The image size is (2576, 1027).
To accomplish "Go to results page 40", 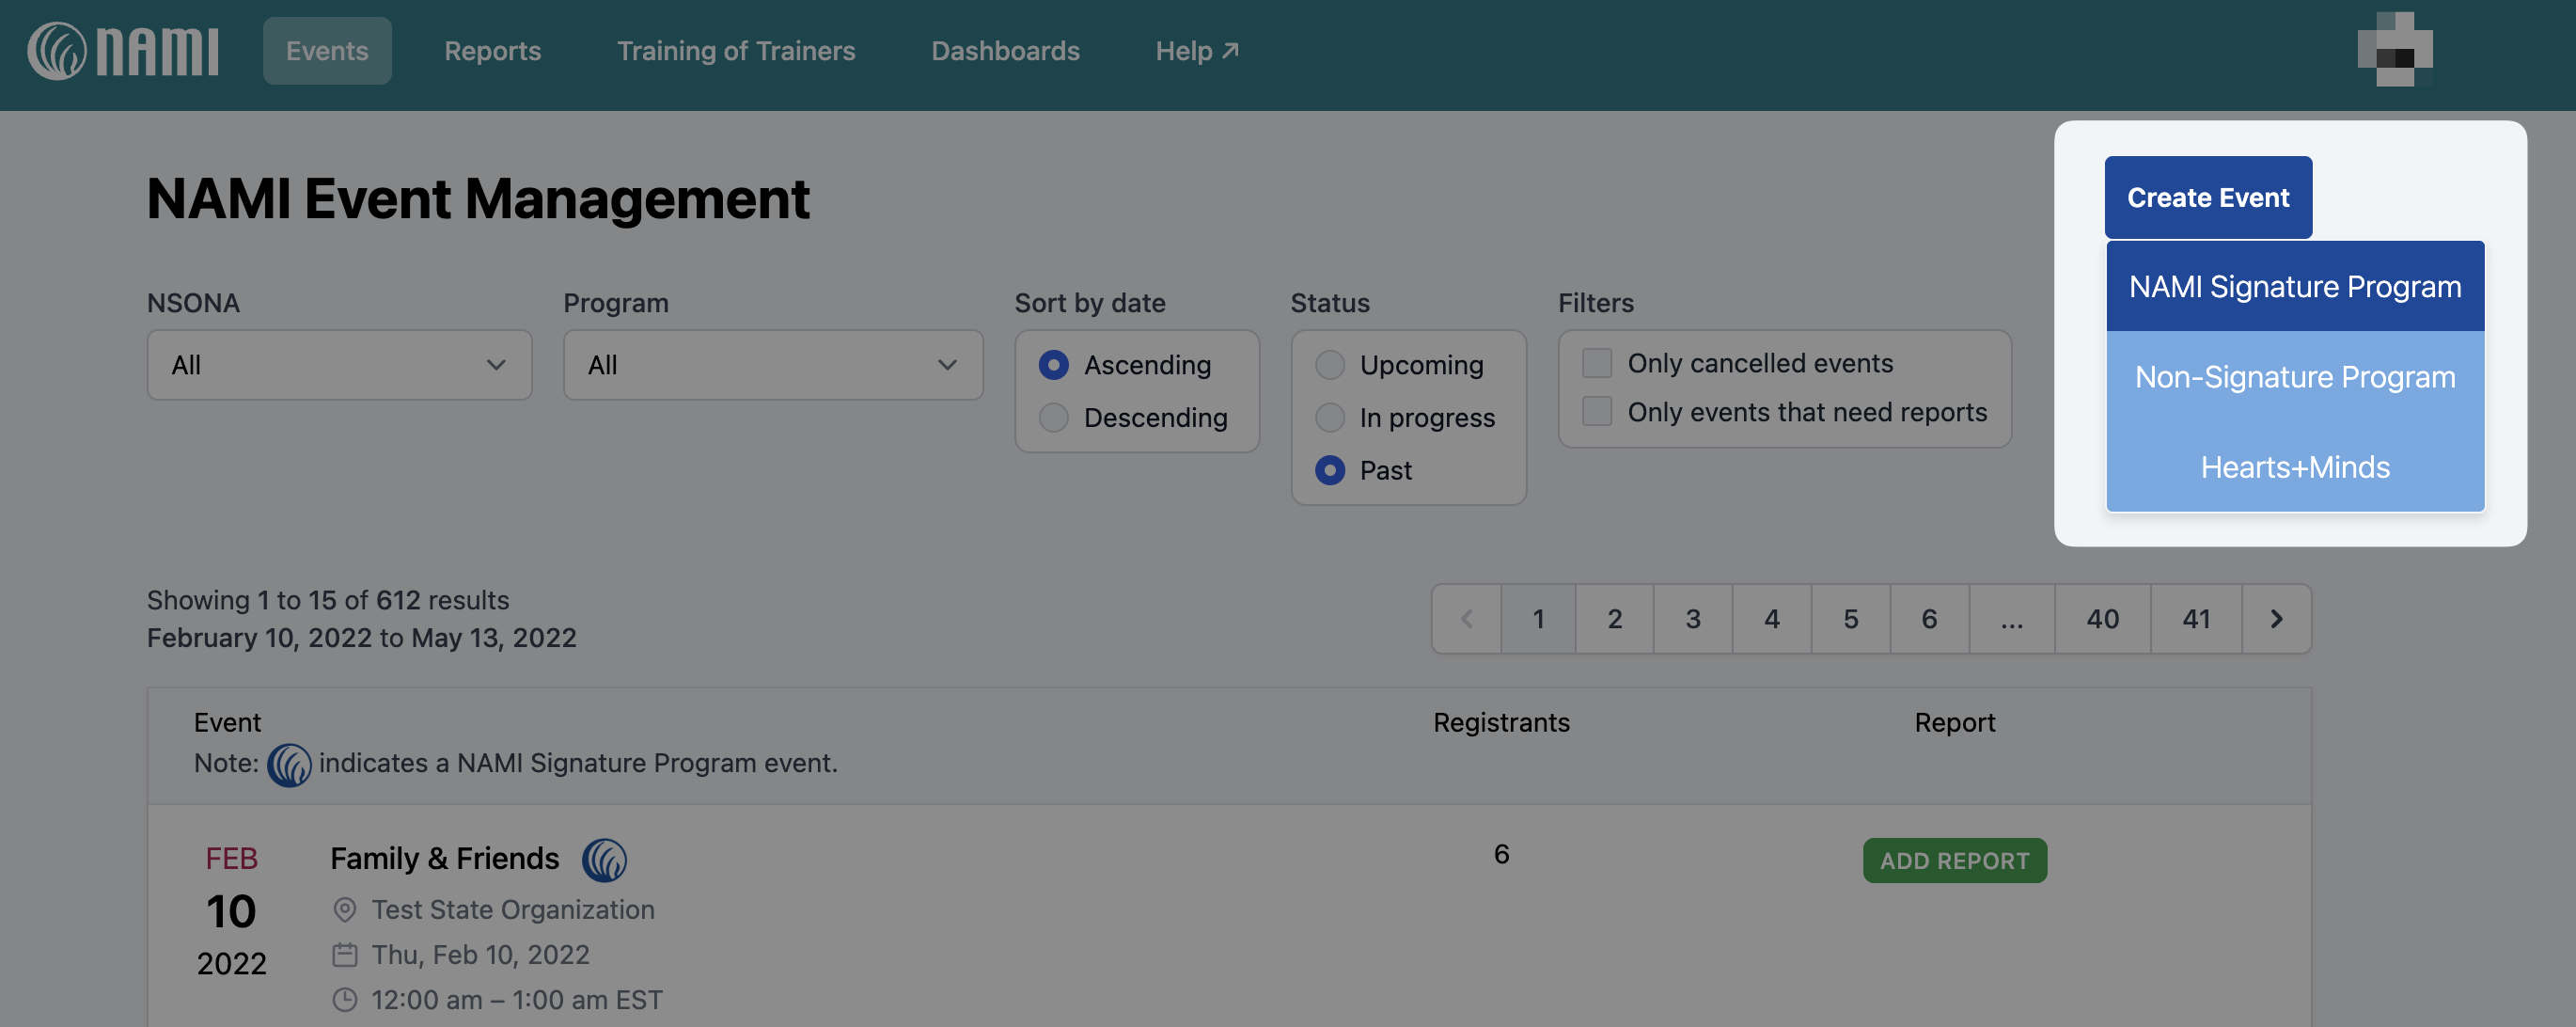I will tap(2102, 619).
